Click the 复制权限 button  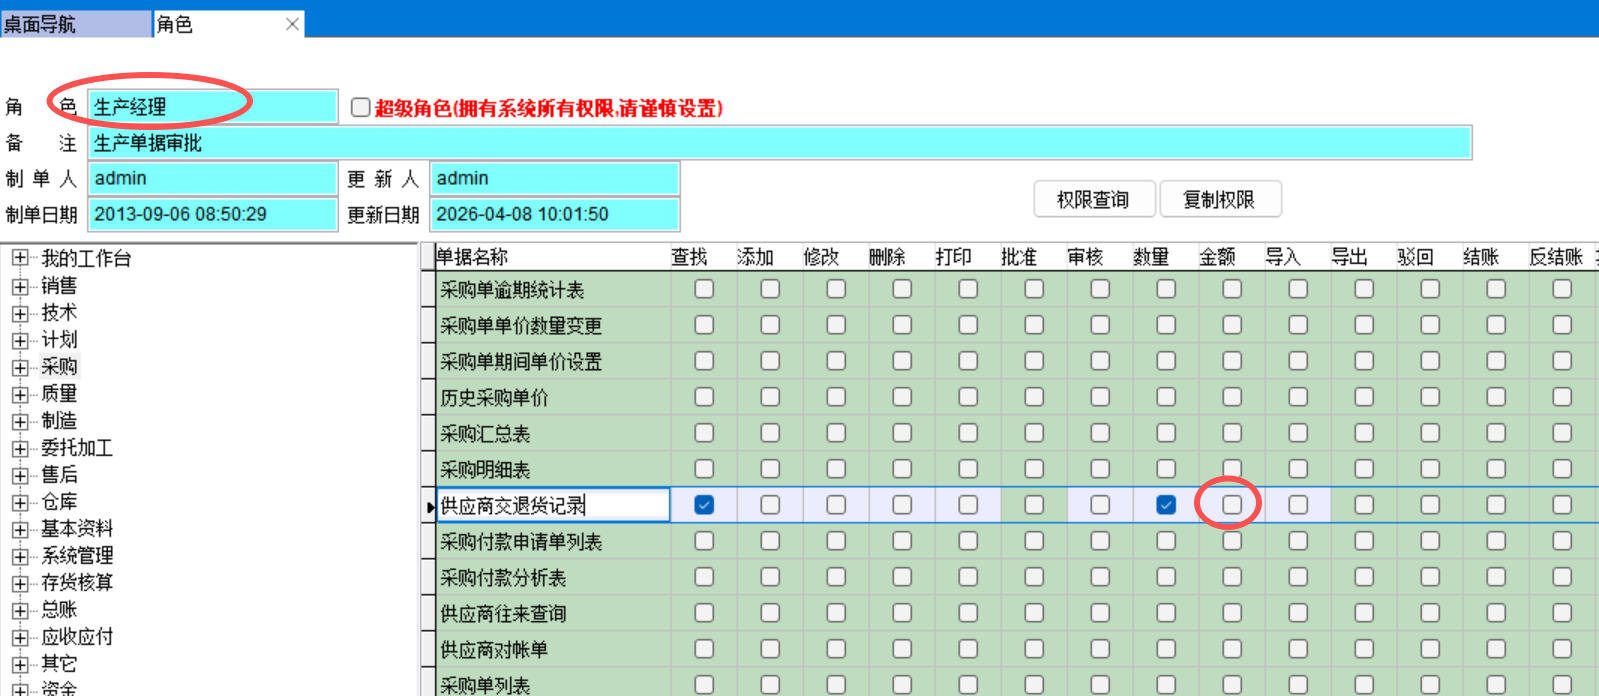click(x=1219, y=199)
